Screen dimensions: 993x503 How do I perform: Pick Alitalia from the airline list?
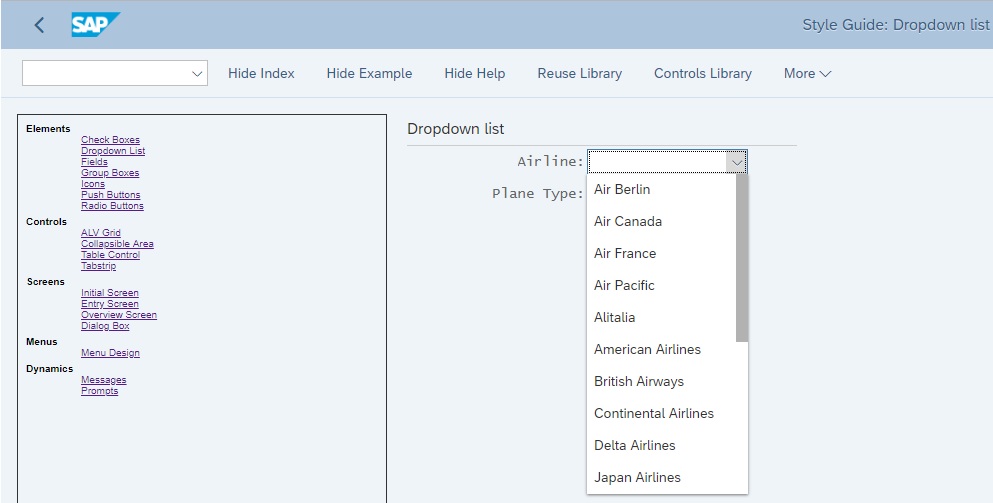(x=662, y=317)
